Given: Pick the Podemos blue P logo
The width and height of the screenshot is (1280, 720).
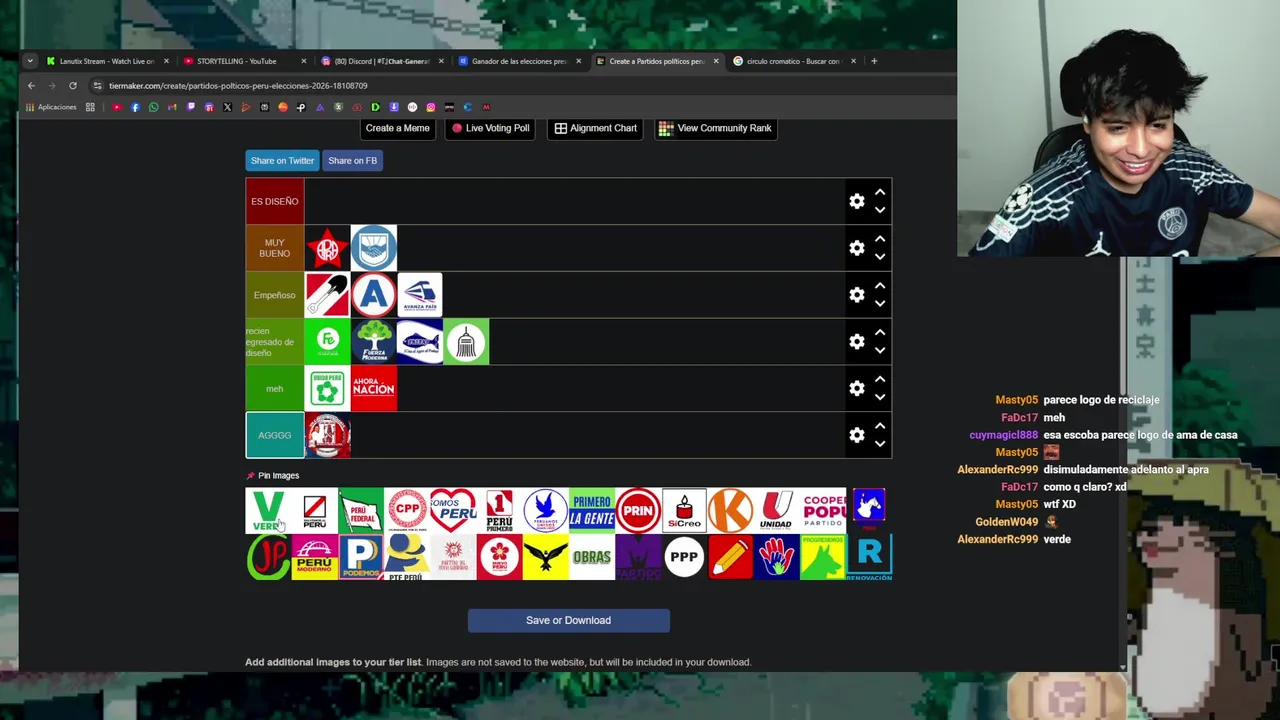Looking at the screenshot, I should [360, 557].
